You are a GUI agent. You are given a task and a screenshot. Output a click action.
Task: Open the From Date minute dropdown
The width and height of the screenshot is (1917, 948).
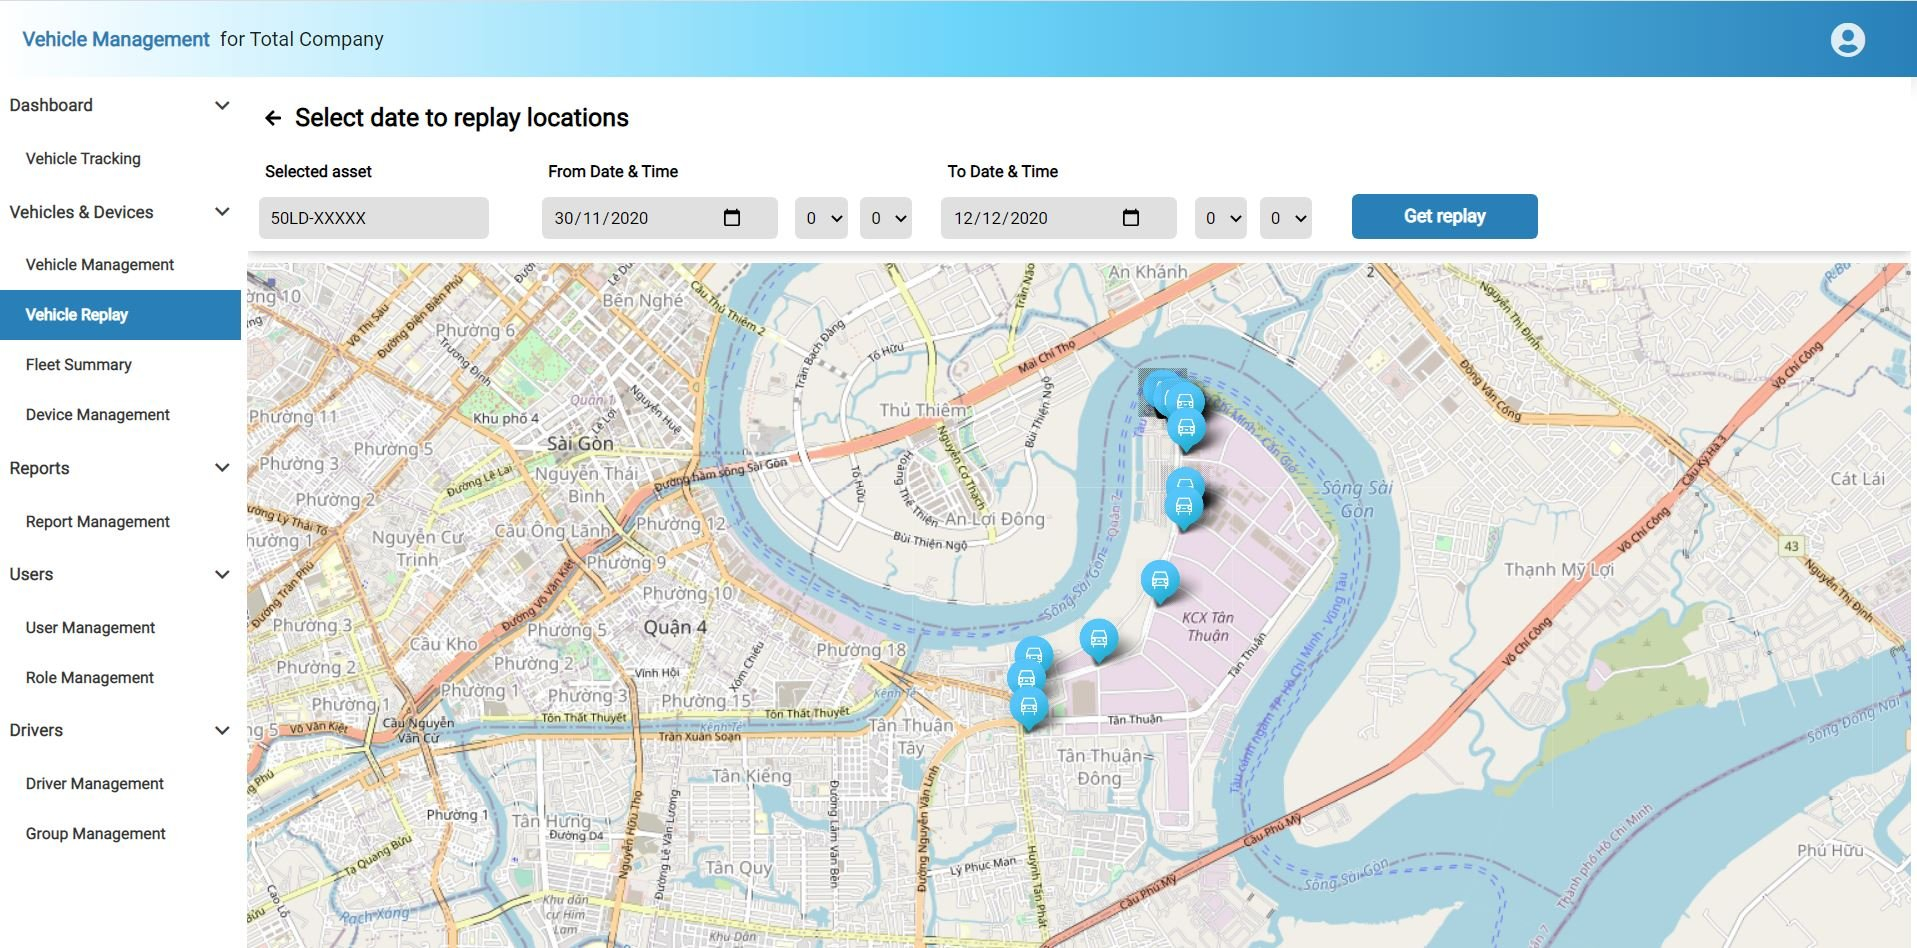[886, 218]
